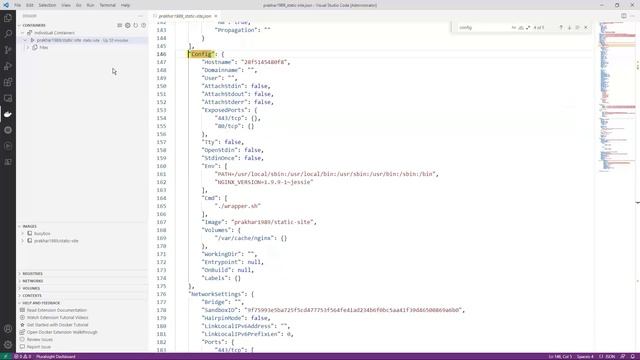Screen dimensions: 640x360
Task: Click the JSON language mode in status bar
Action: pos(610,356)
